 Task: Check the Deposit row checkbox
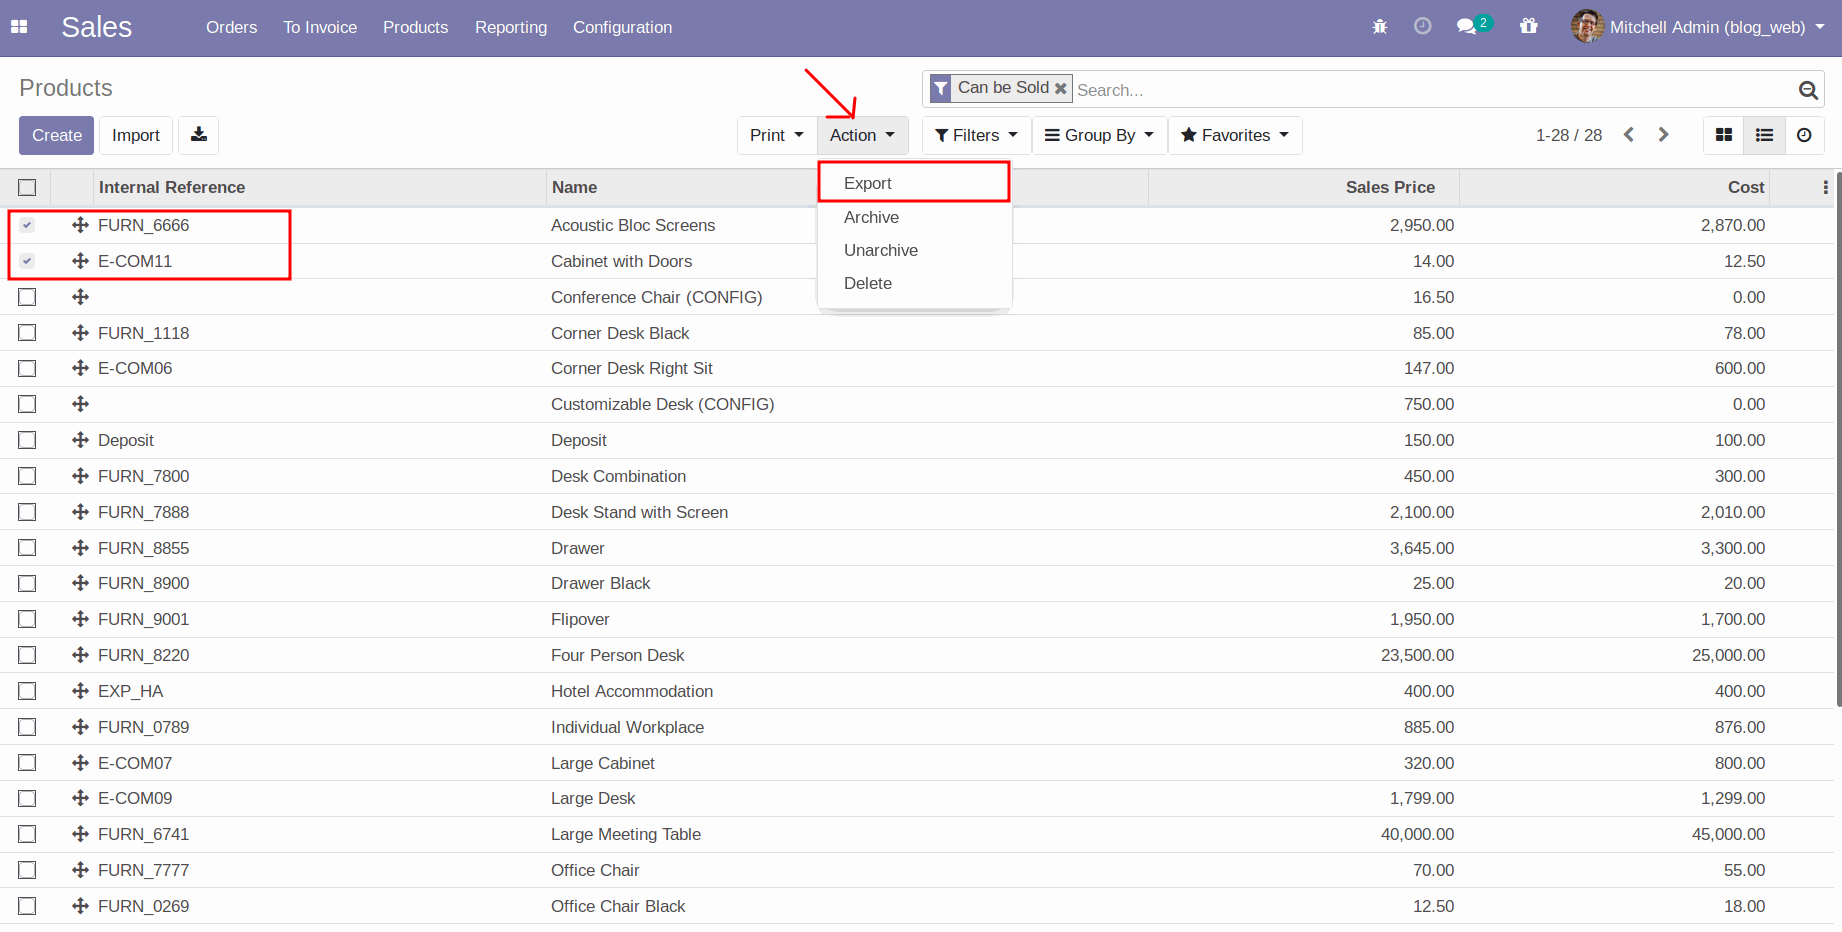[27, 440]
